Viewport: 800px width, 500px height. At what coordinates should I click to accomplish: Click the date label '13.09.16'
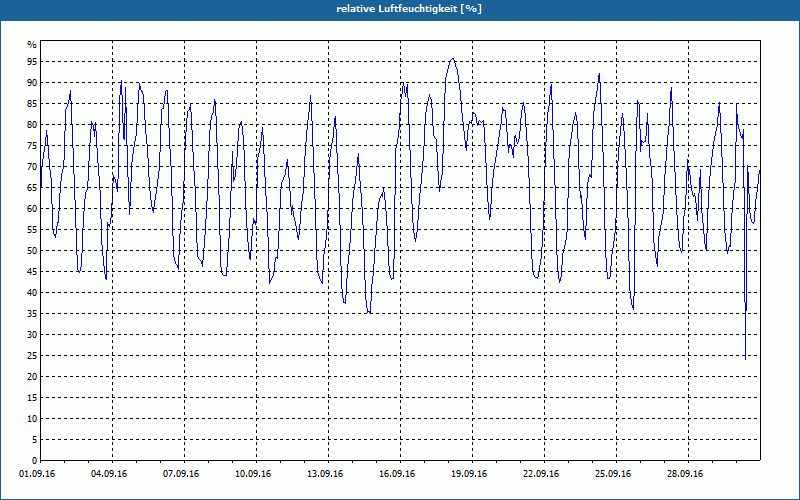(x=324, y=474)
